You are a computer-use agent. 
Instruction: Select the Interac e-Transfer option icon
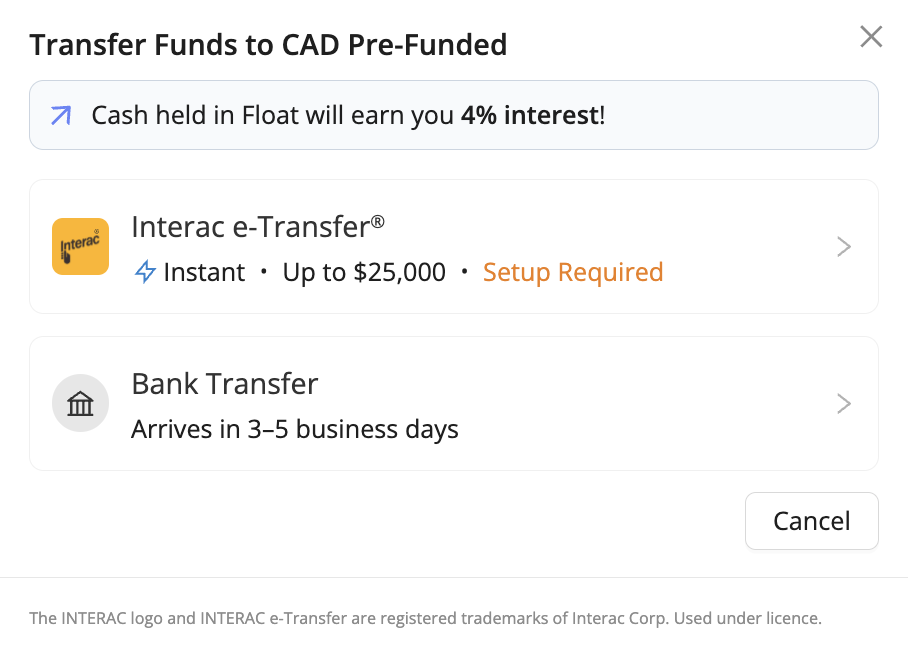[80, 246]
